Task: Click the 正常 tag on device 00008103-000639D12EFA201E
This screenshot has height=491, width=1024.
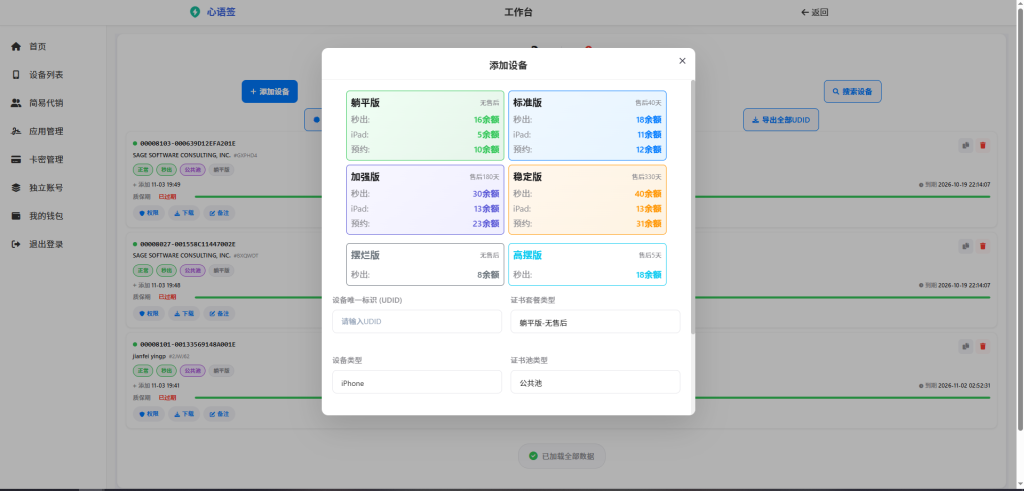Action: (x=143, y=170)
